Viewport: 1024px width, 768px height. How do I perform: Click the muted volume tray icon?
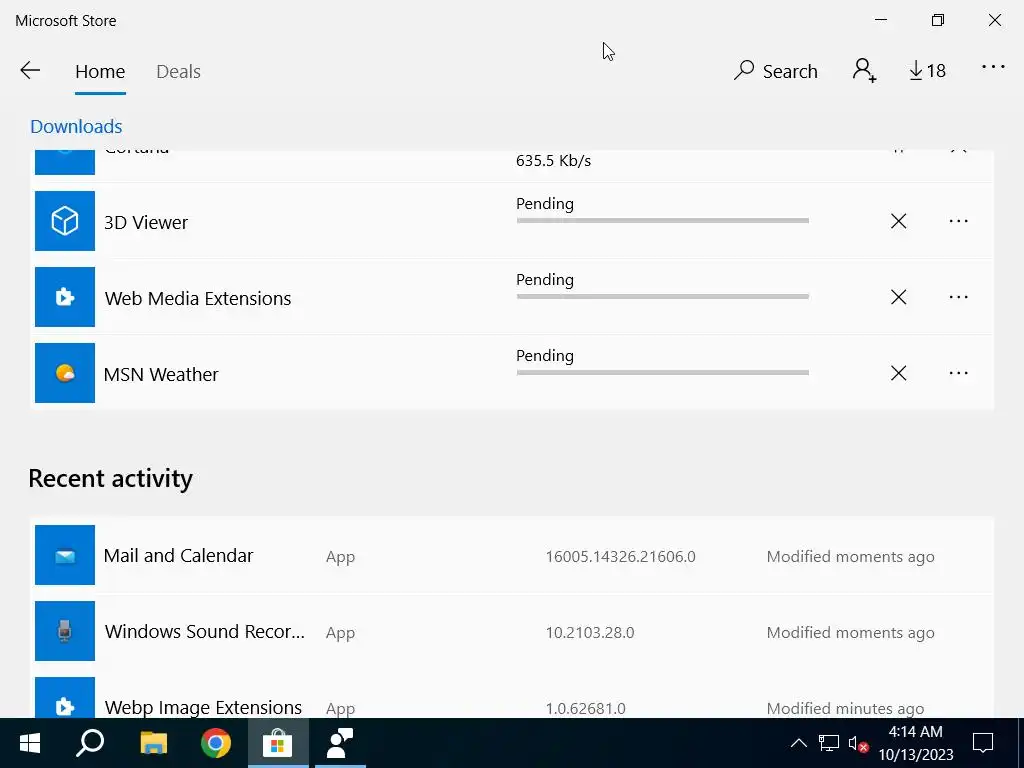tap(858, 744)
